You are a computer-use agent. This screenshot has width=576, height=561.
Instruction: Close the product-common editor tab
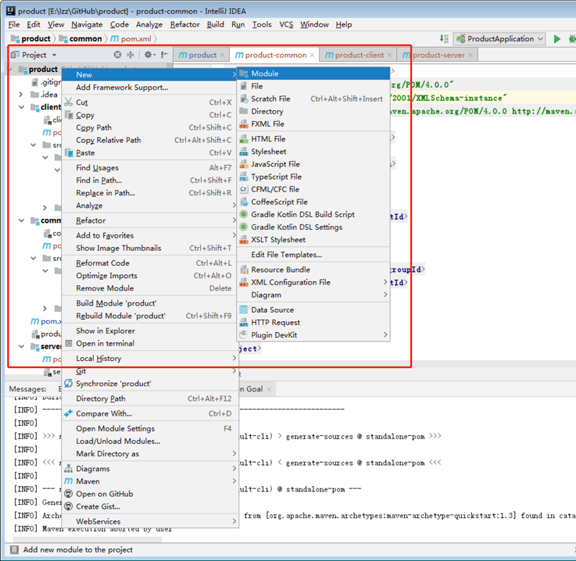pyautogui.click(x=312, y=55)
